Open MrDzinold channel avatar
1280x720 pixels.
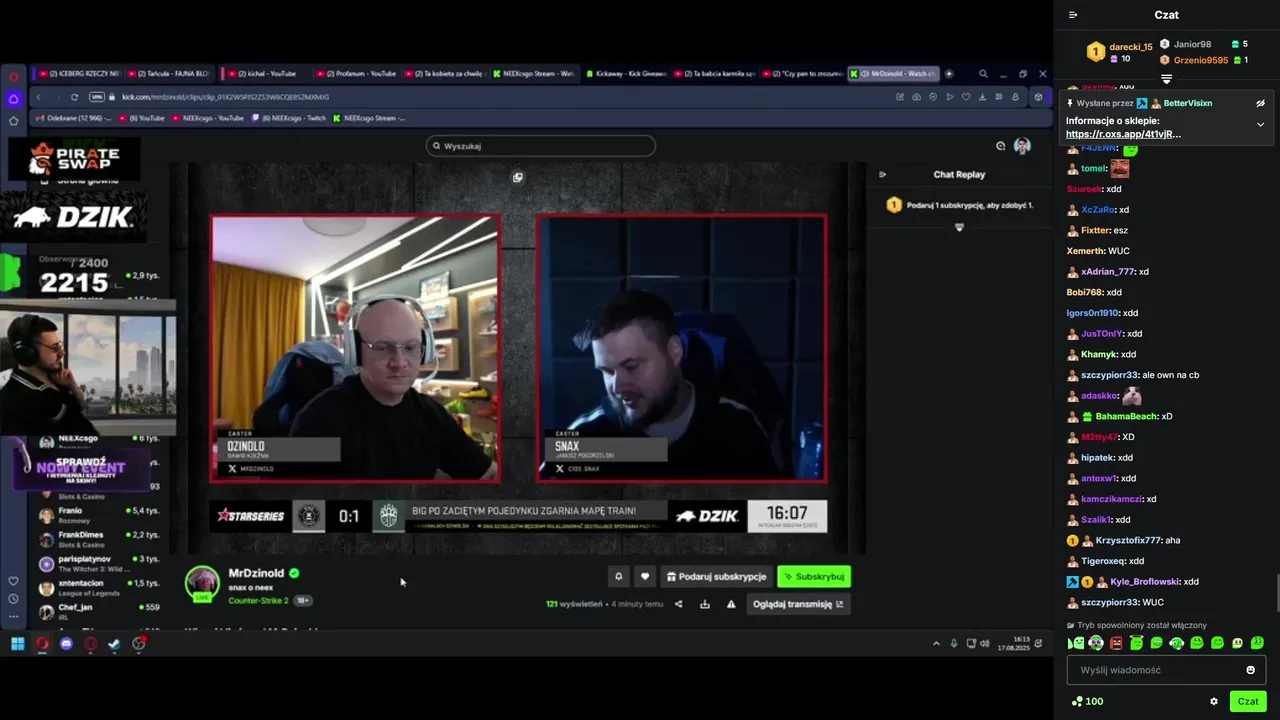click(x=202, y=584)
